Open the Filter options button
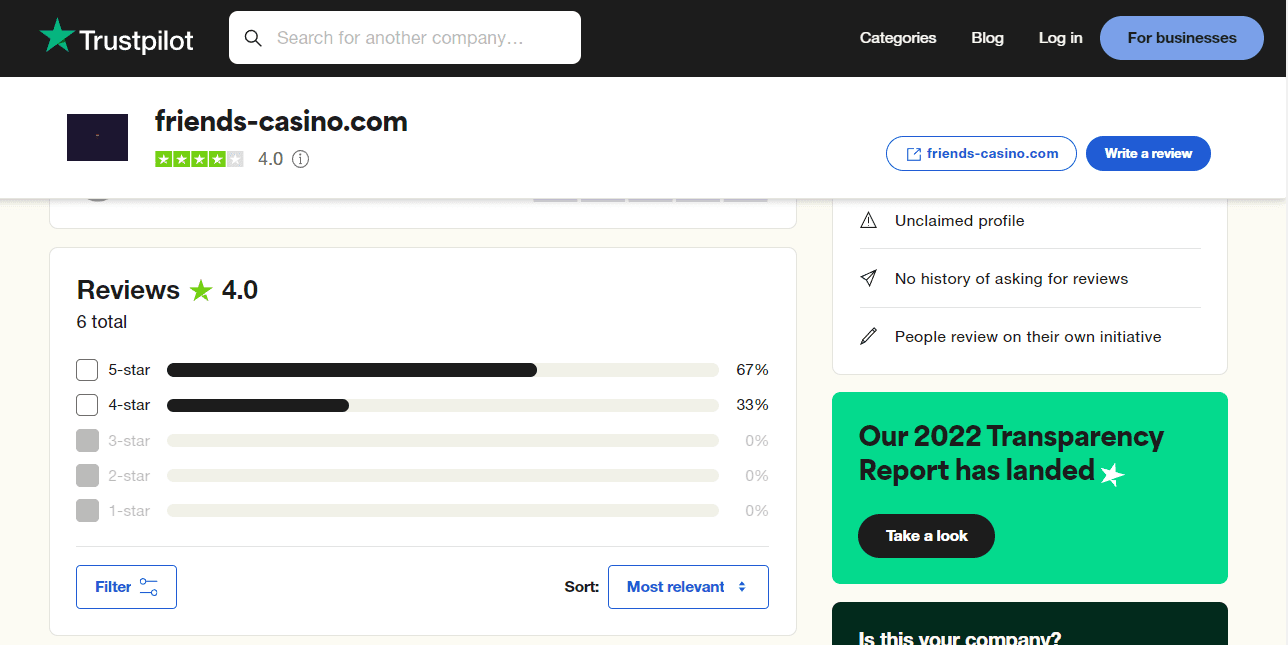This screenshot has height=645, width=1288. 126,587
